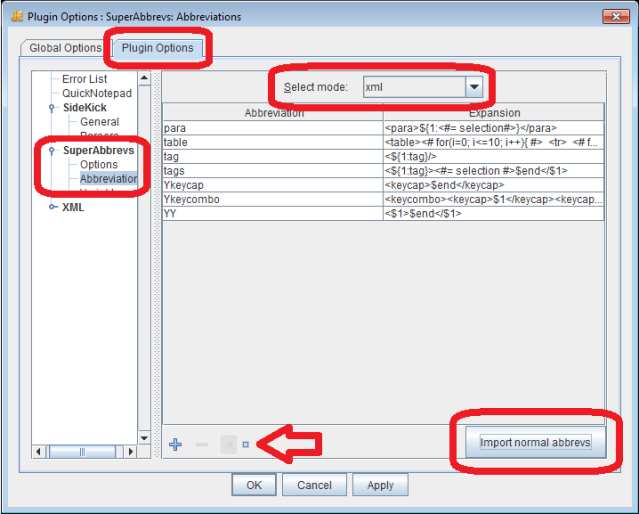Click the horizontal scrollbar thumb of the tree
The width and height of the screenshot is (639, 514).
coord(82,452)
